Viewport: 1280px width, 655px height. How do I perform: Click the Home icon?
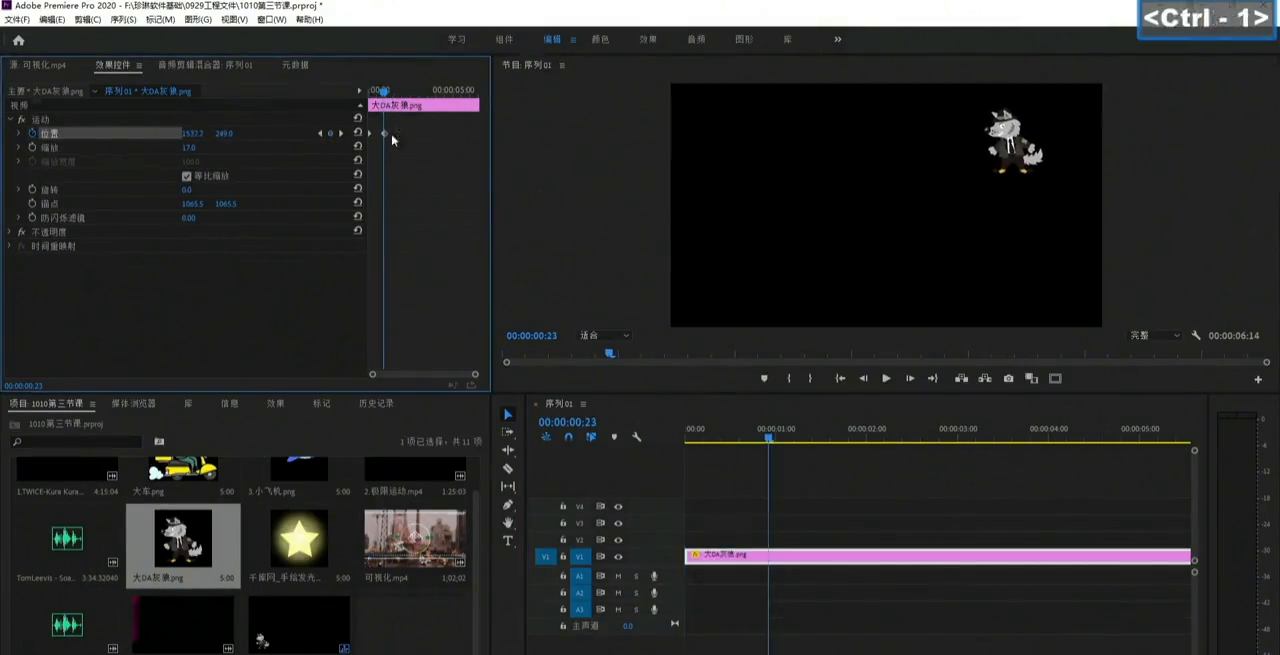coord(18,40)
